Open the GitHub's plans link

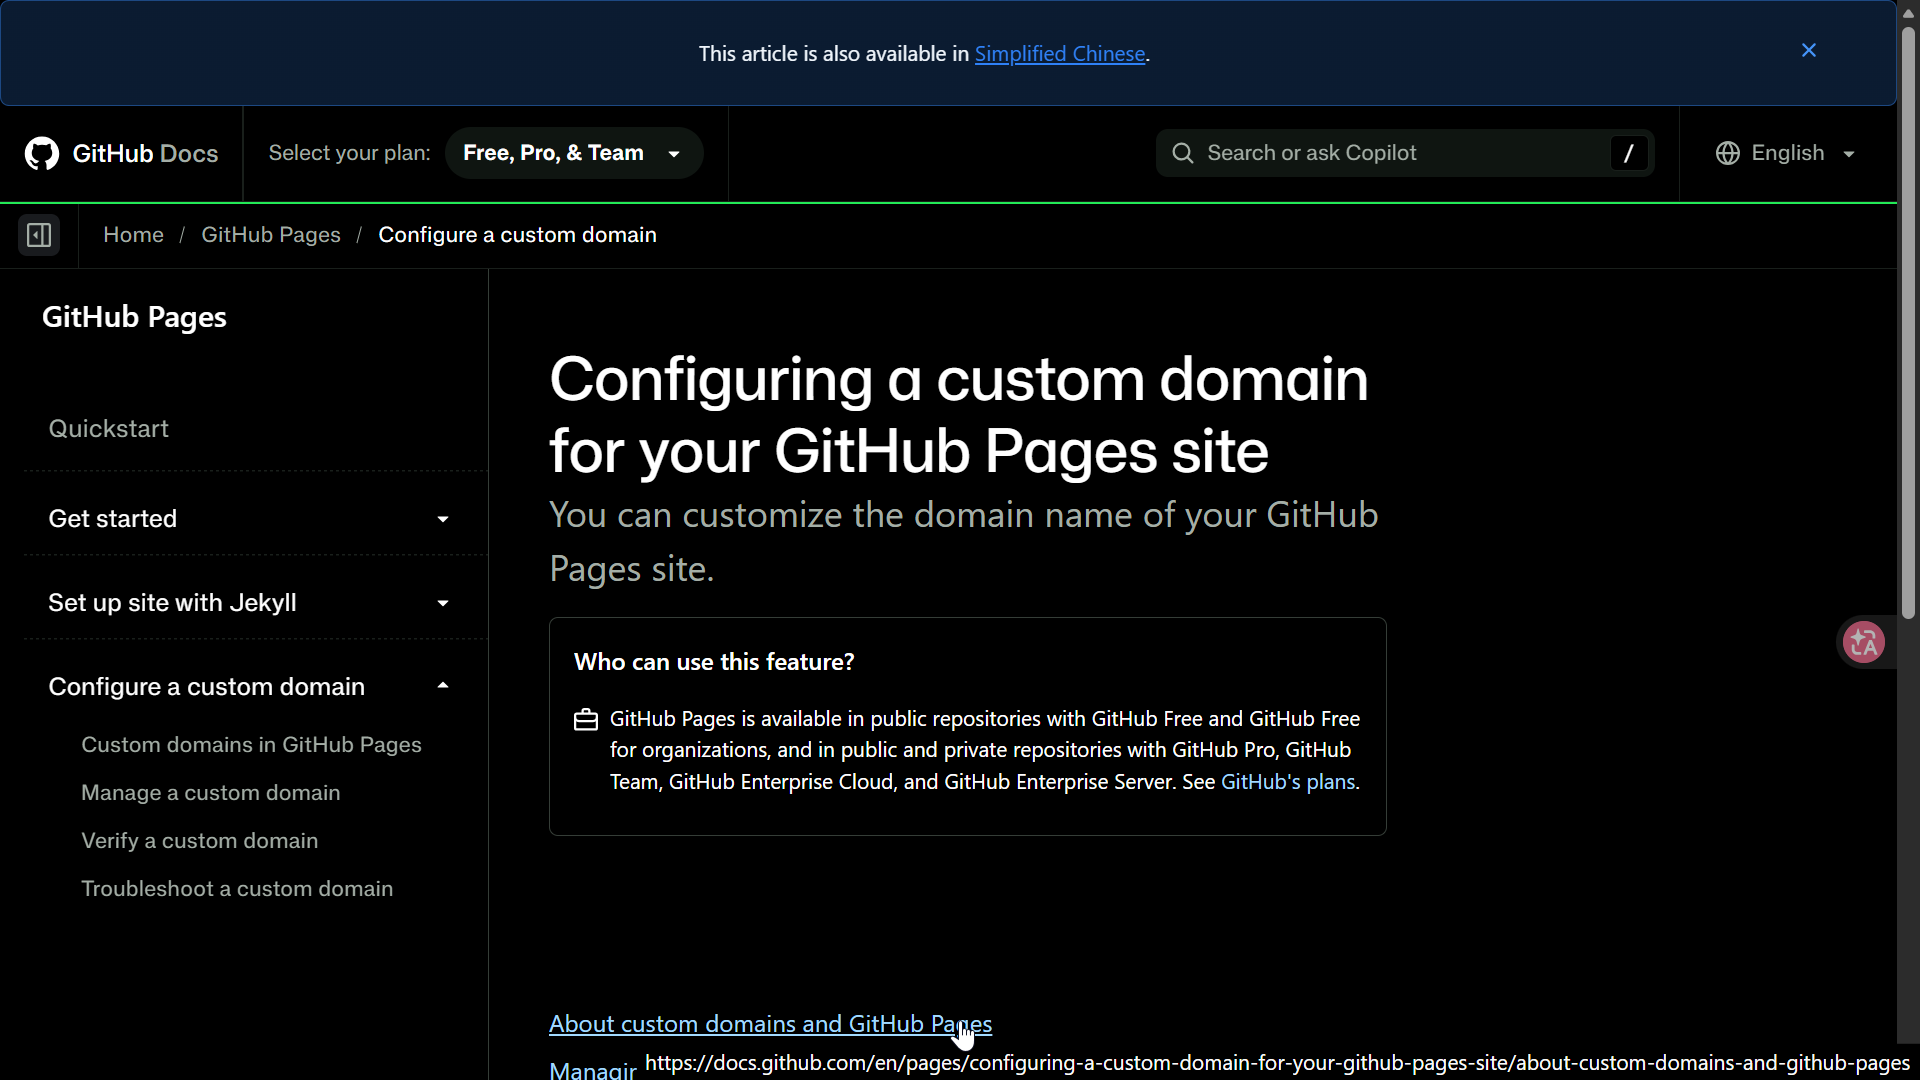(1288, 782)
